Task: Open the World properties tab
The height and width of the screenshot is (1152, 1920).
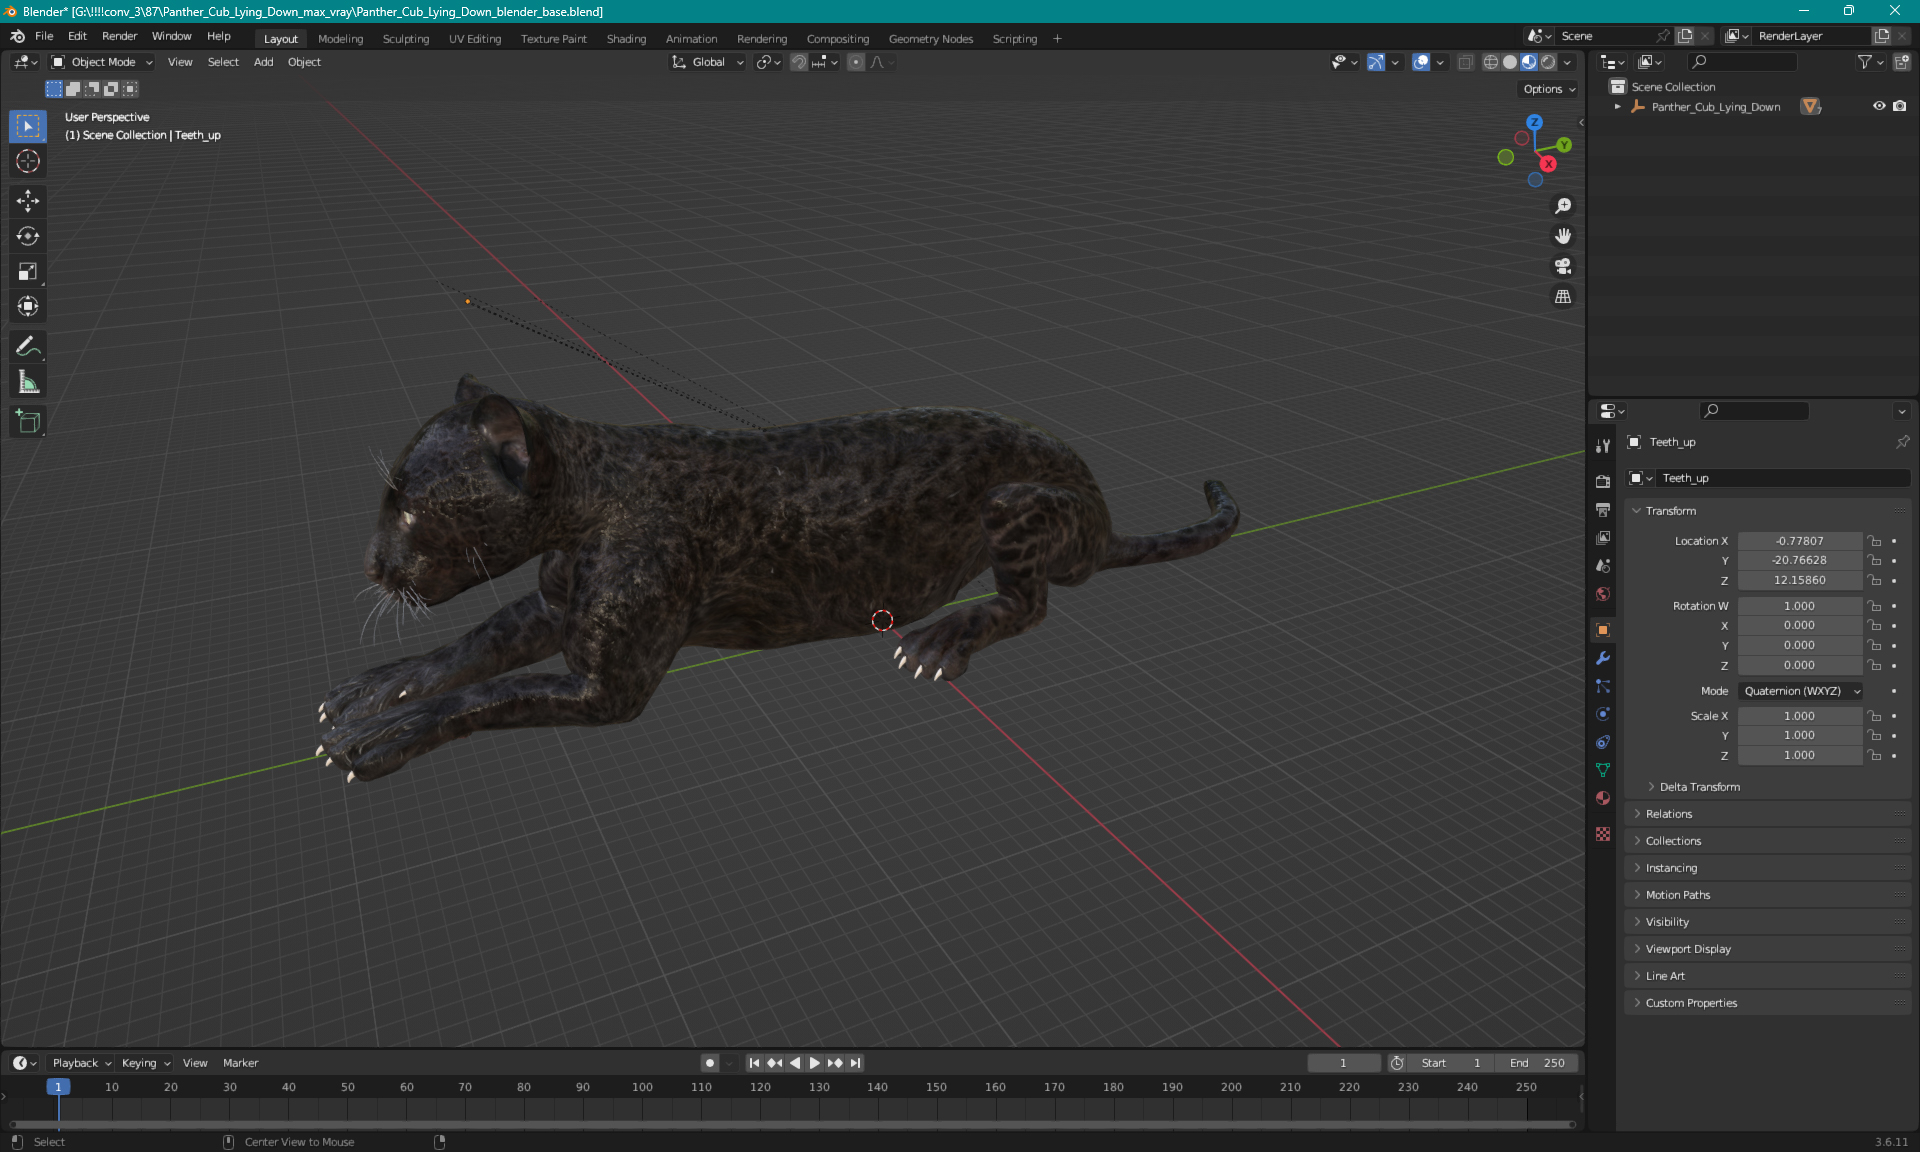Action: (x=1603, y=594)
